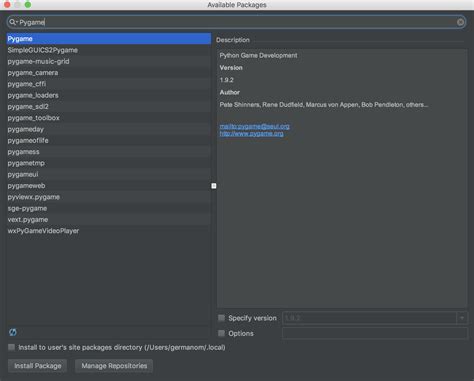The image size is (474, 381).
Task: Click the Options text input field
Action: (x=375, y=333)
